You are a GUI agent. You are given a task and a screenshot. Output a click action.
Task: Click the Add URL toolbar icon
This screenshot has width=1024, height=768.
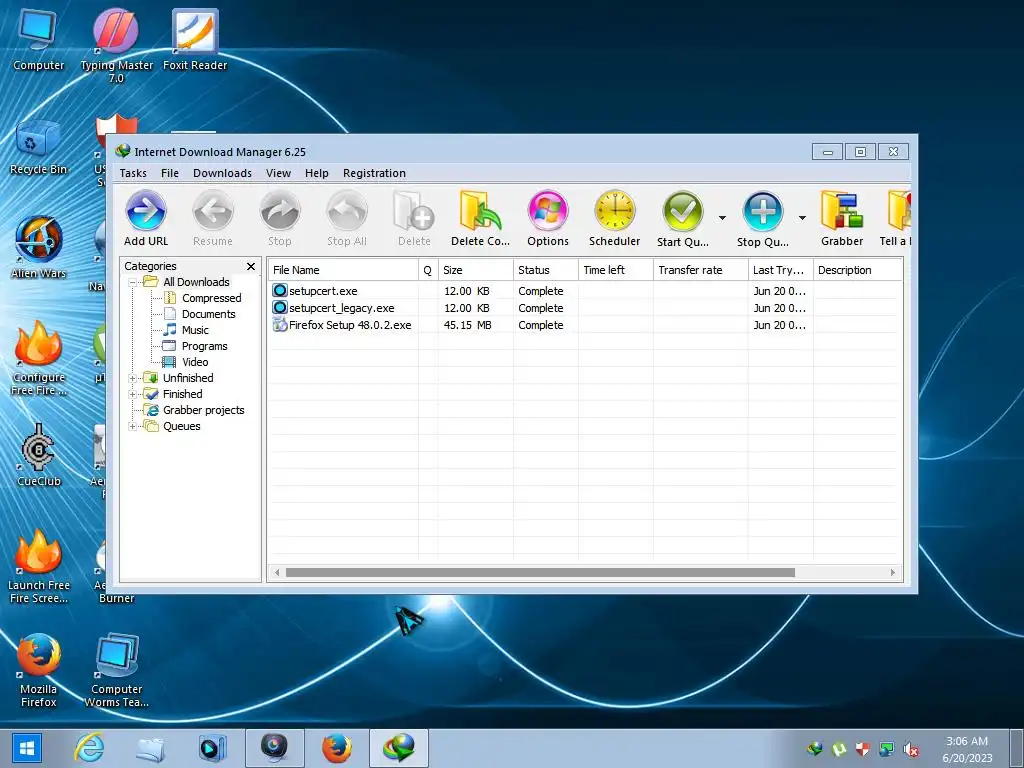146,219
